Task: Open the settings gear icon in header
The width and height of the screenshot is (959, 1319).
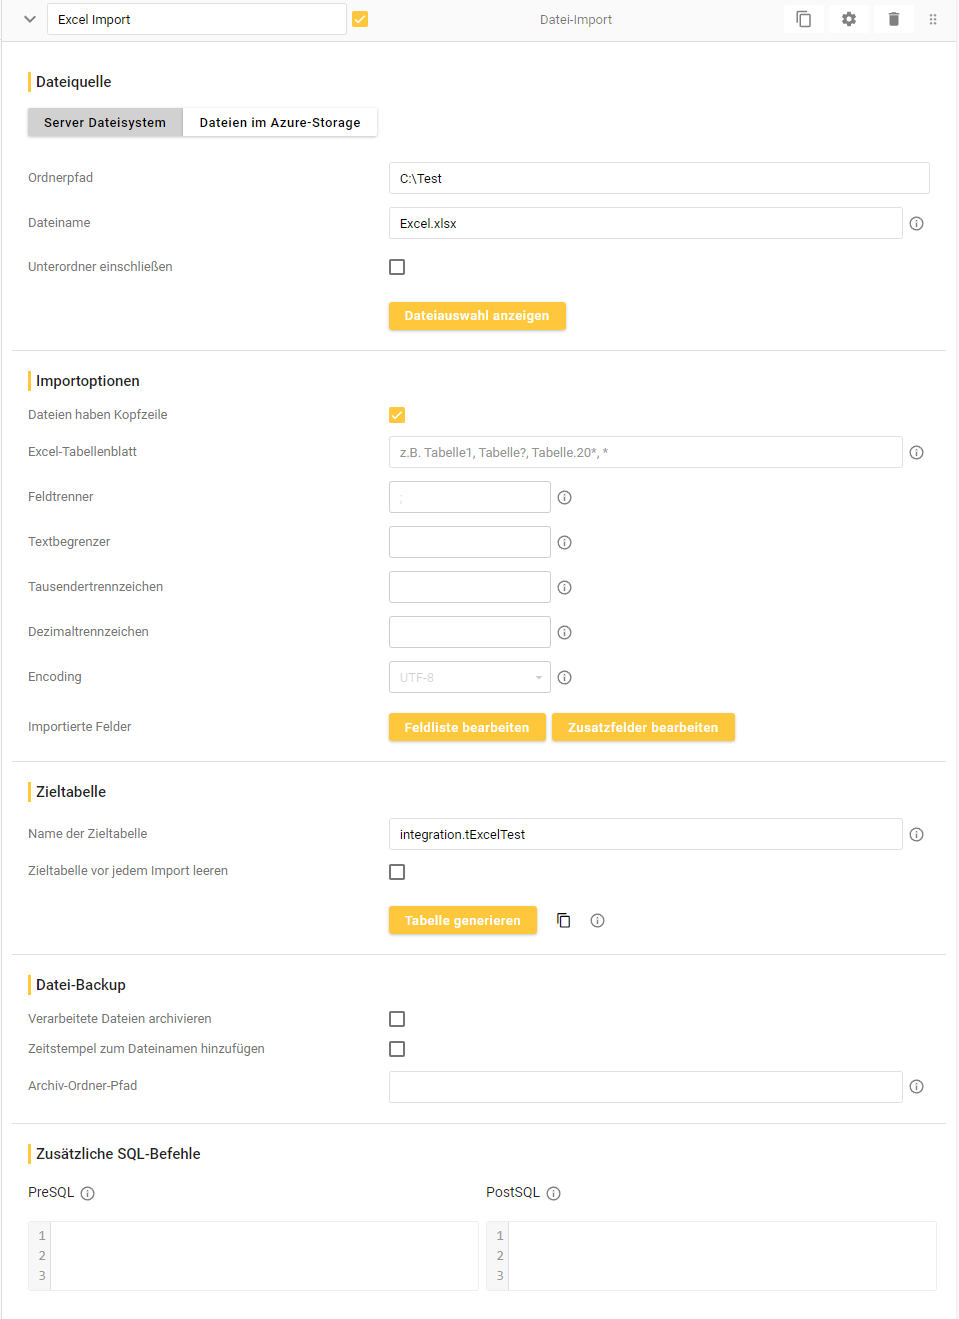Action: (848, 19)
